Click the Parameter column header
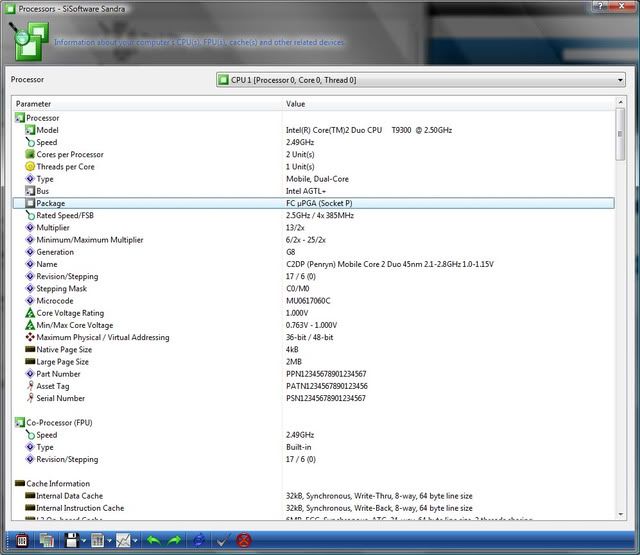The width and height of the screenshot is (640, 555). click(147, 104)
